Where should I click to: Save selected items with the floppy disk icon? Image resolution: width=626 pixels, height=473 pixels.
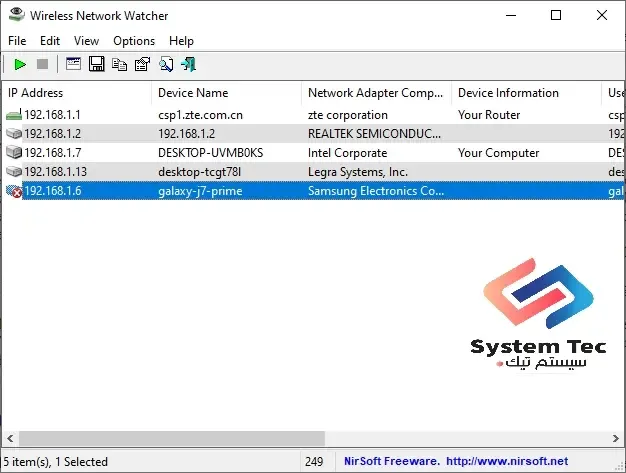pos(96,64)
